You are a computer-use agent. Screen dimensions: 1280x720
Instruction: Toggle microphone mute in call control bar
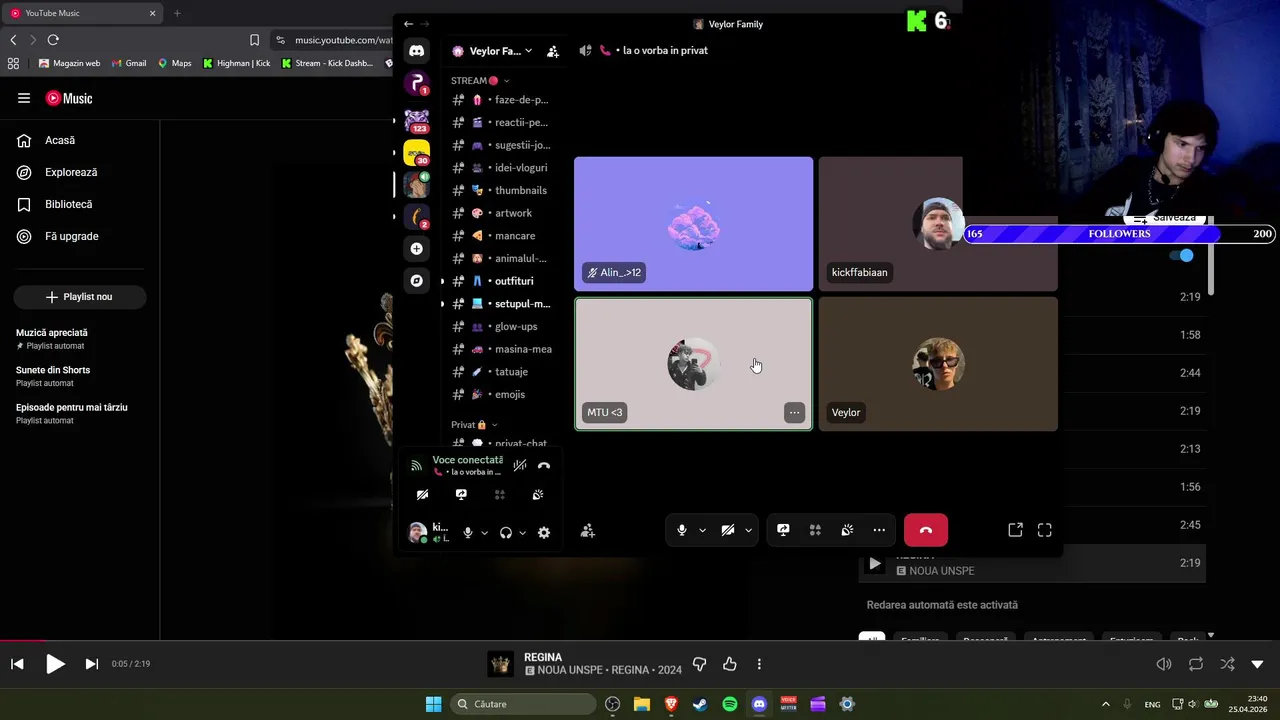682,530
